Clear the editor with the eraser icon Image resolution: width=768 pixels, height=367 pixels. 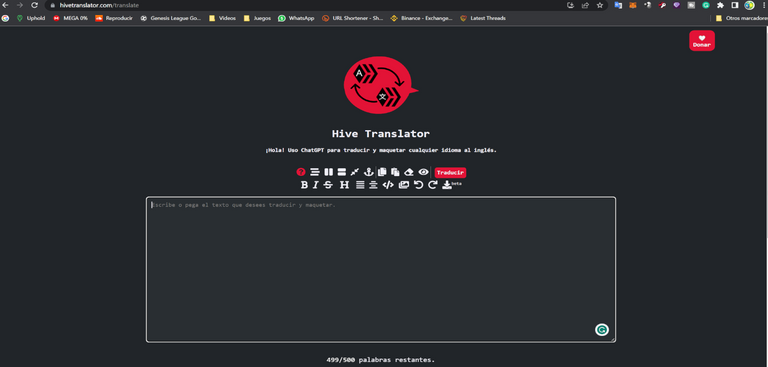409,172
